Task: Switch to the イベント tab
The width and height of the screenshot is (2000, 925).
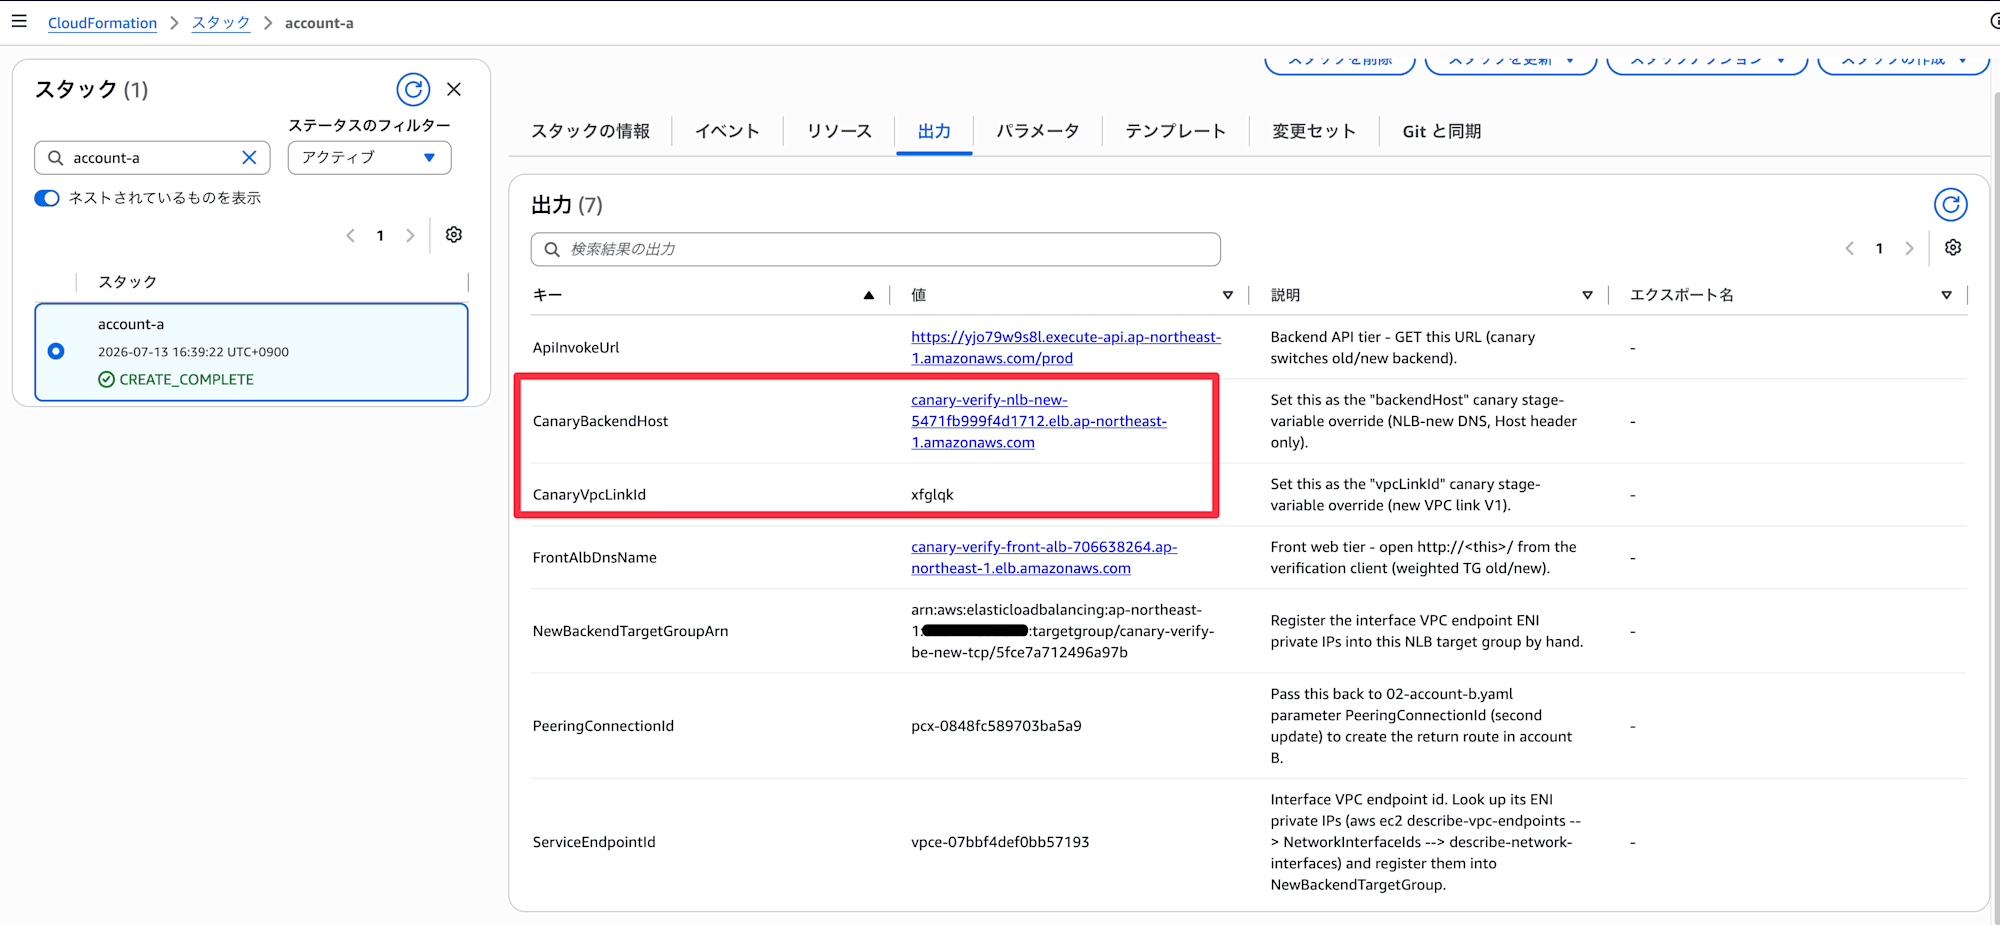Action: pyautogui.click(x=727, y=131)
